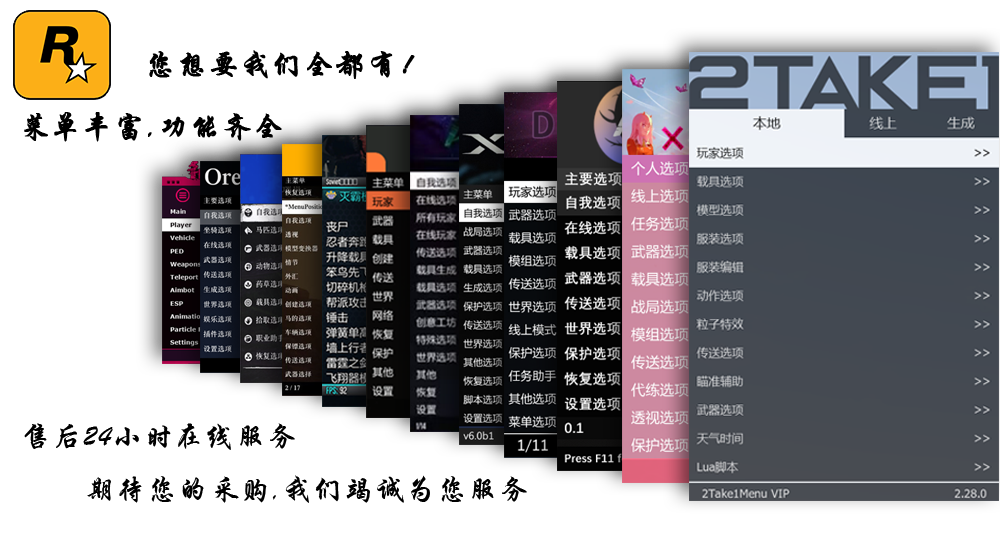Click the 2Take1Menu VIP footer label
1000x550 pixels.
pyautogui.click(x=745, y=493)
